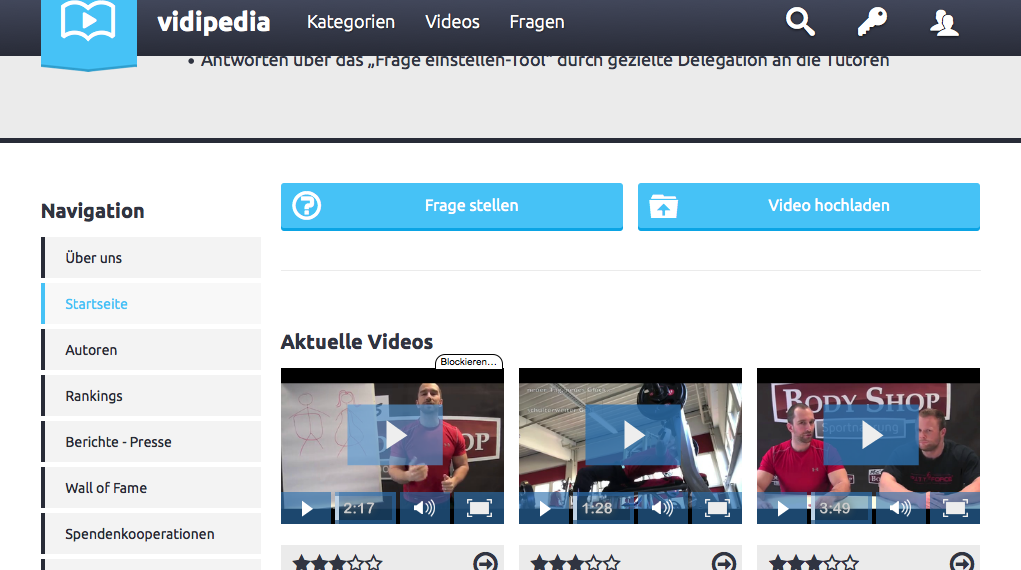Image resolution: width=1021 pixels, height=570 pixels.
Task: Open Wall of Fame in navigation
Action: pos(151,488)
